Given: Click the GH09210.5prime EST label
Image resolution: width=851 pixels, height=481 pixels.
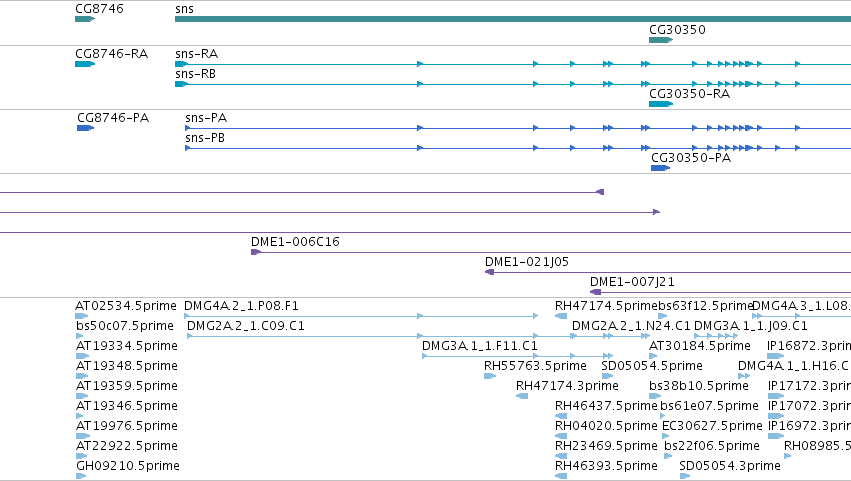Looking at the screenshot, I should tap(128, 466).
